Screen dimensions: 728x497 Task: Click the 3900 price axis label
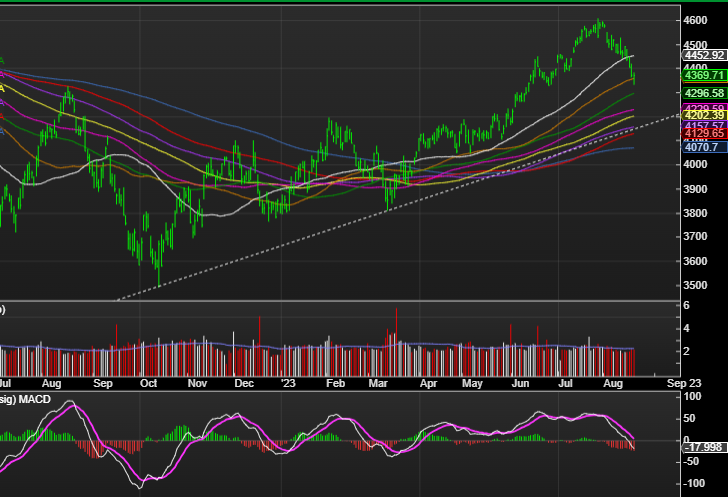point(695,189)
